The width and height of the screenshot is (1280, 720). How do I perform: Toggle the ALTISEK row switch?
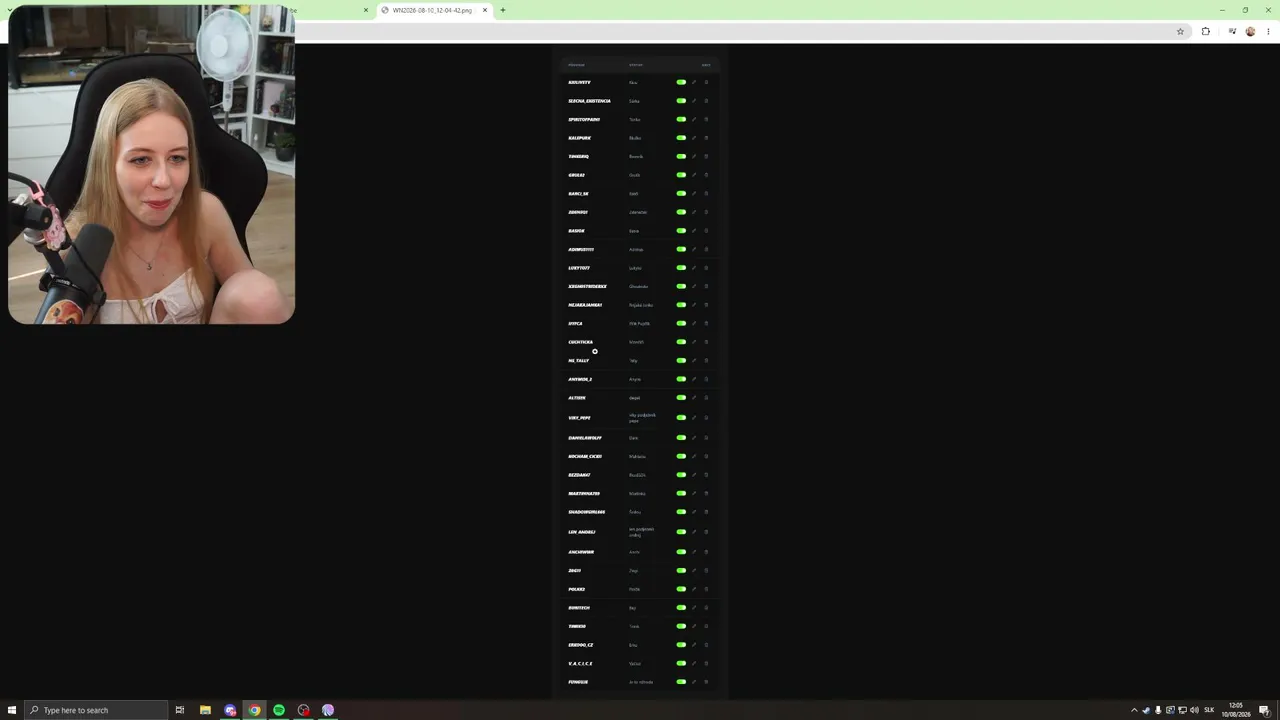[681, 398]
